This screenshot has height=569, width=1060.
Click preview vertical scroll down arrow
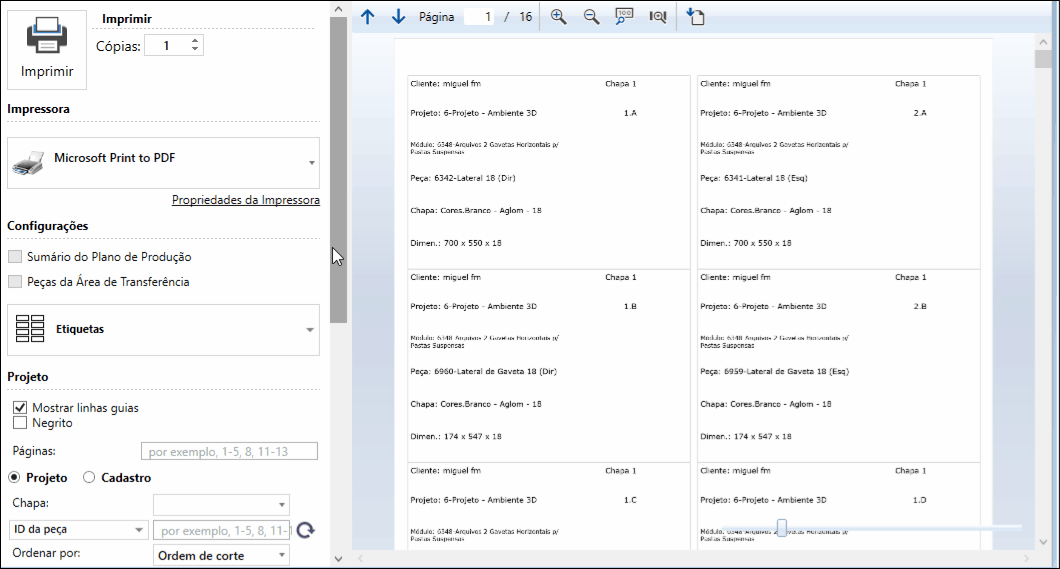(x=1043, y=542)
